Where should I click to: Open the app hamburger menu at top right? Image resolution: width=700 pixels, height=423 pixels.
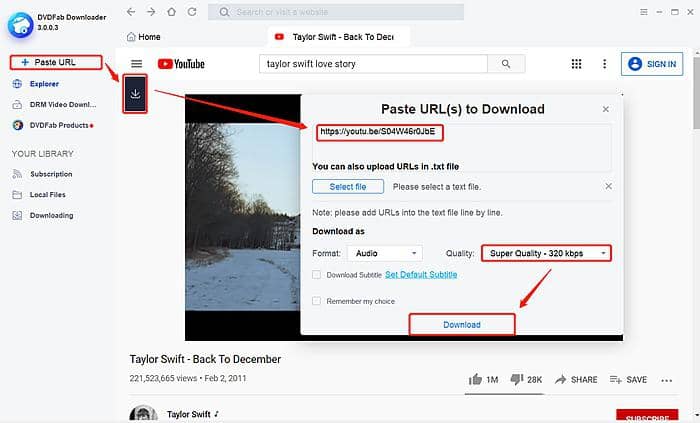[644, 12]
